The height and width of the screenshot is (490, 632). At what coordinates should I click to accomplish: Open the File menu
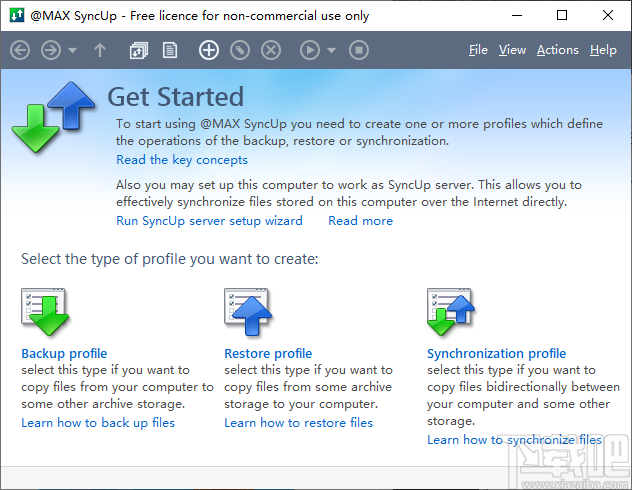click(478, 50)
